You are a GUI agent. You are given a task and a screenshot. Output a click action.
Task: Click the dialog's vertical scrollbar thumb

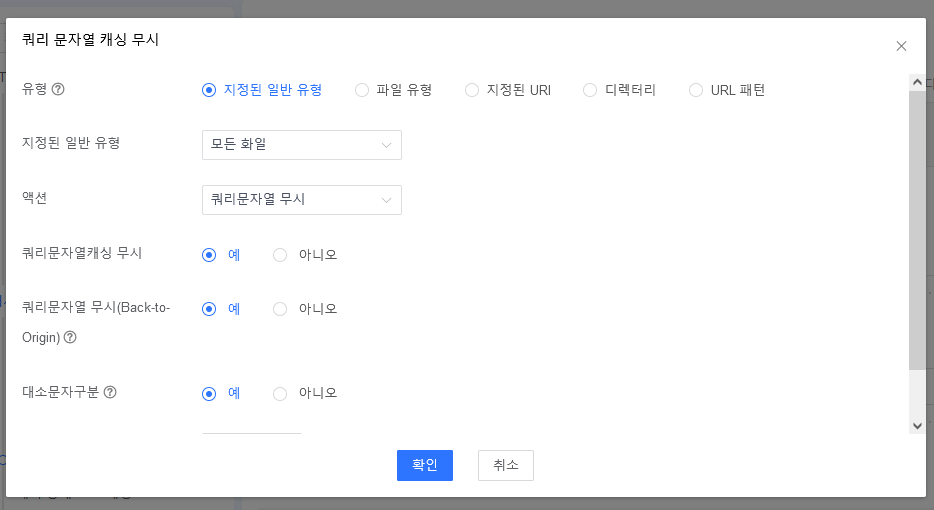[x=917, y=231]
